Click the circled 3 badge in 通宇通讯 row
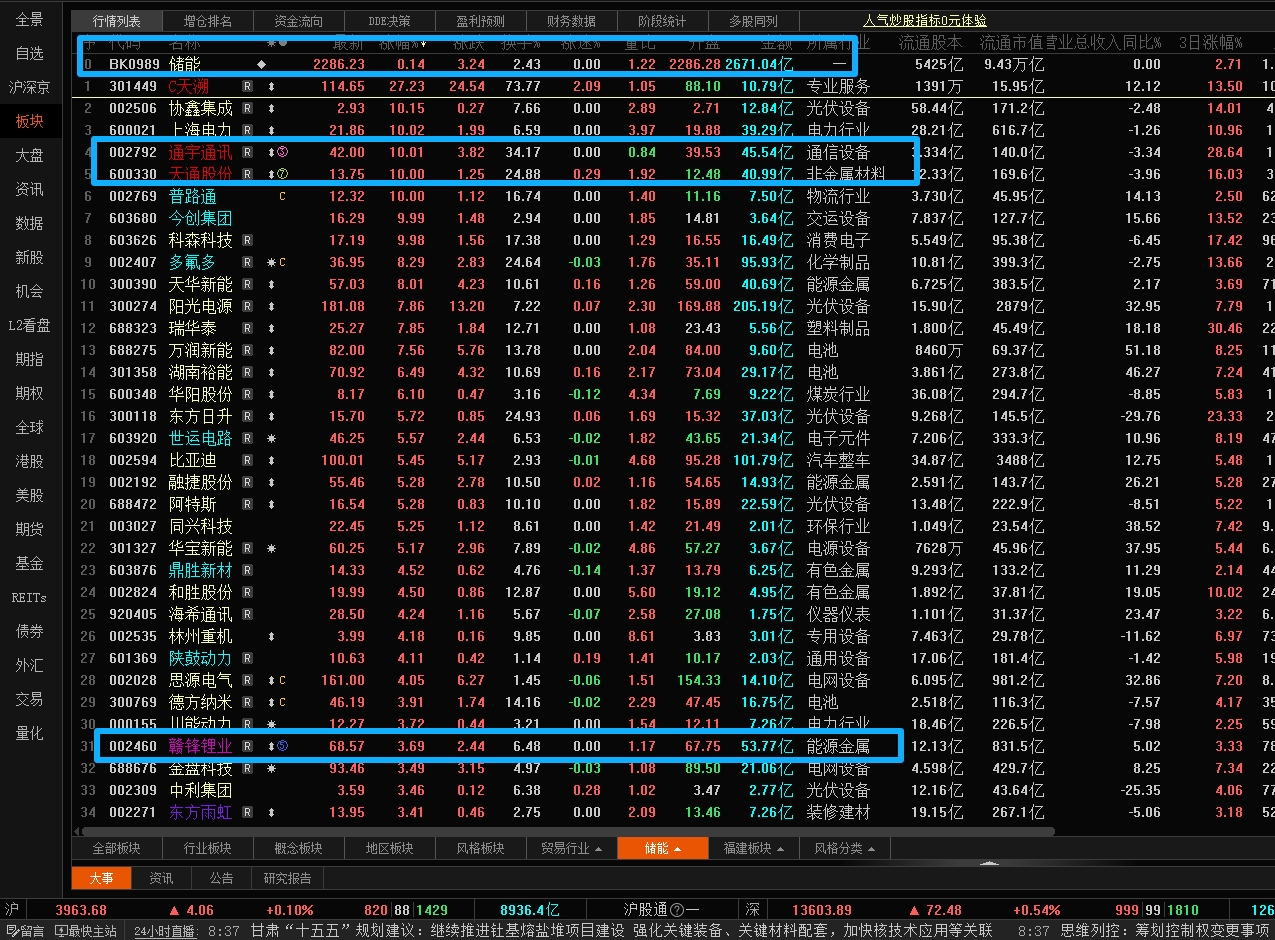The image size is (1275, 940). [282, 152]
